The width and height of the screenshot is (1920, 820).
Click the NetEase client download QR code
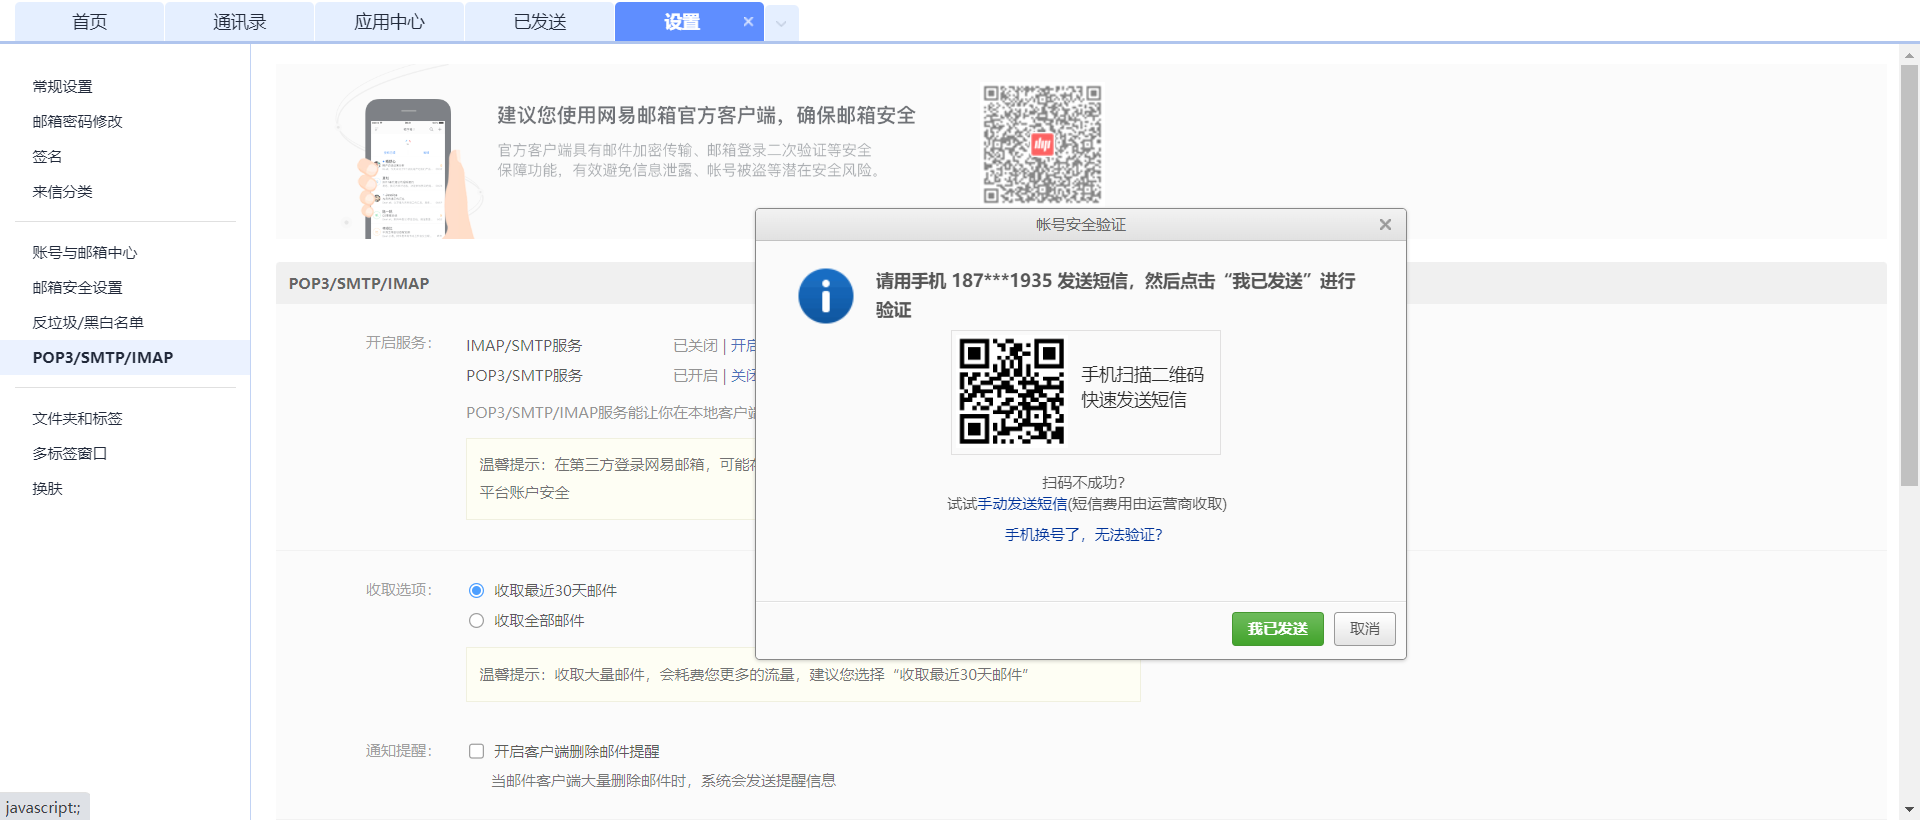pyautogui.click(x=1042, y=144)
